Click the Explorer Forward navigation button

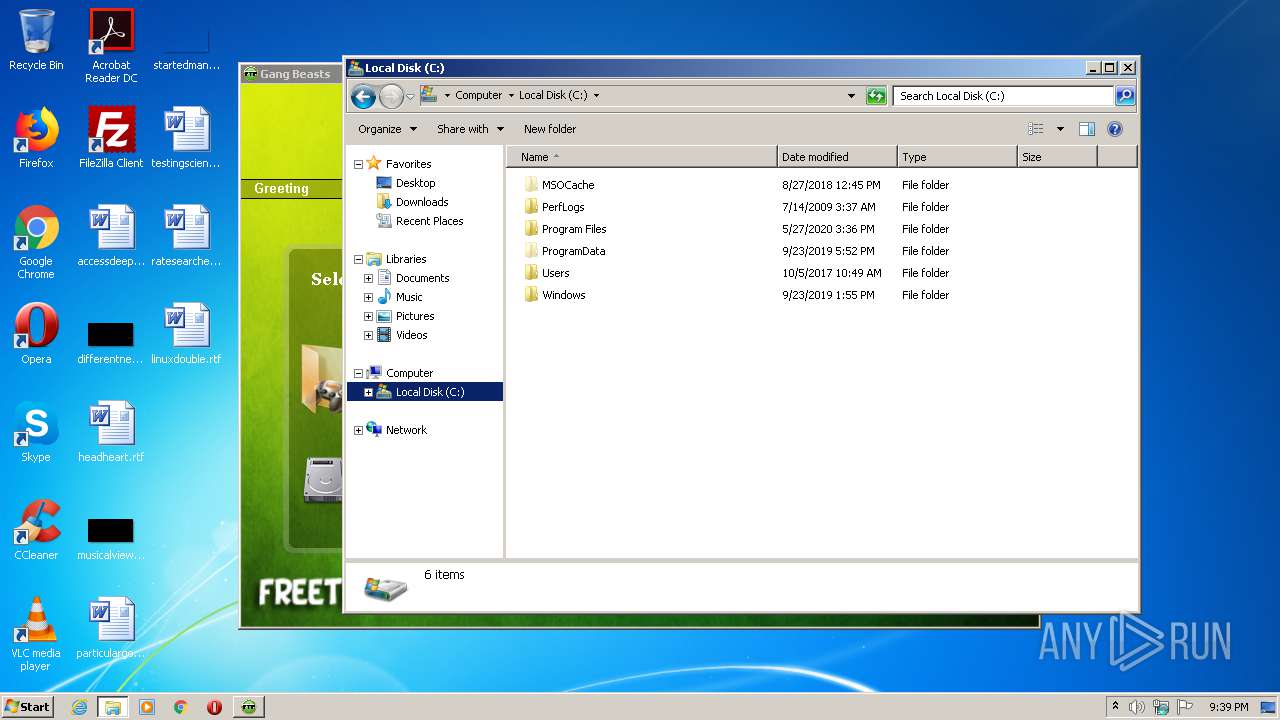pos(391,96)
